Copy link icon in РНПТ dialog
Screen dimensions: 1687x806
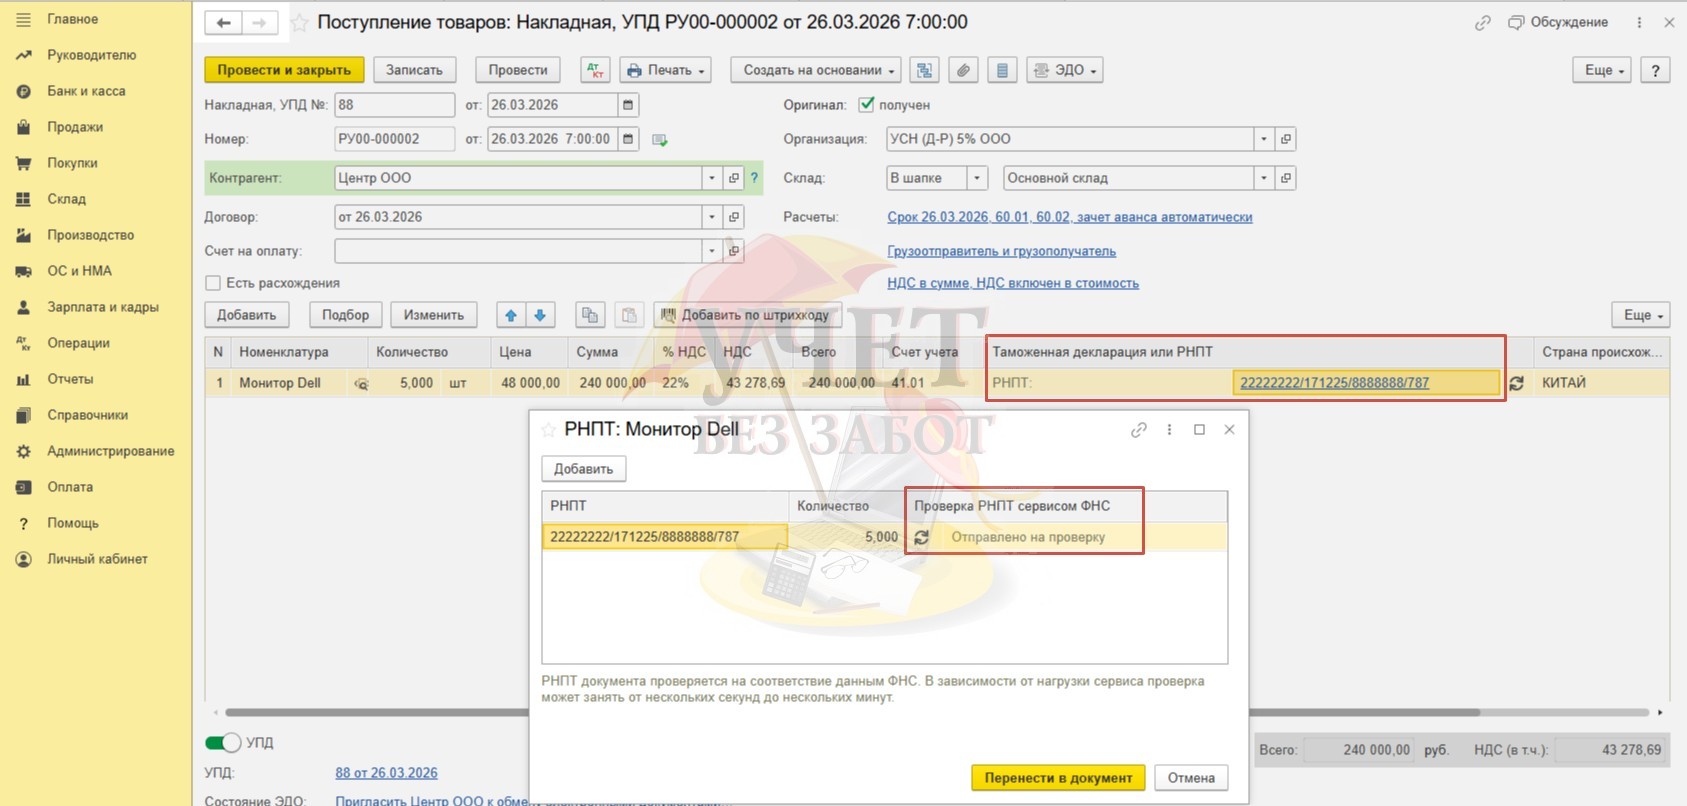[x=1138, y=430]
